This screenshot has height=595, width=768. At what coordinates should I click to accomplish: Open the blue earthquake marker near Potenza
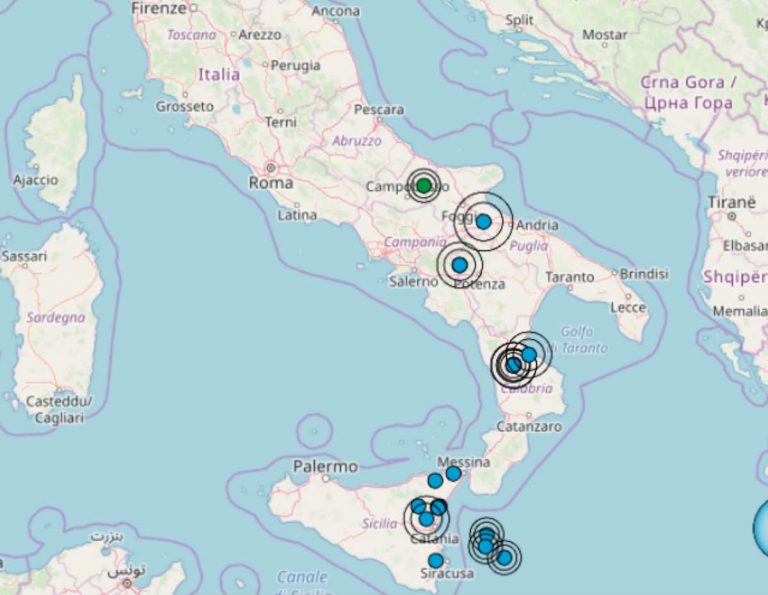[x=459, y=265]
